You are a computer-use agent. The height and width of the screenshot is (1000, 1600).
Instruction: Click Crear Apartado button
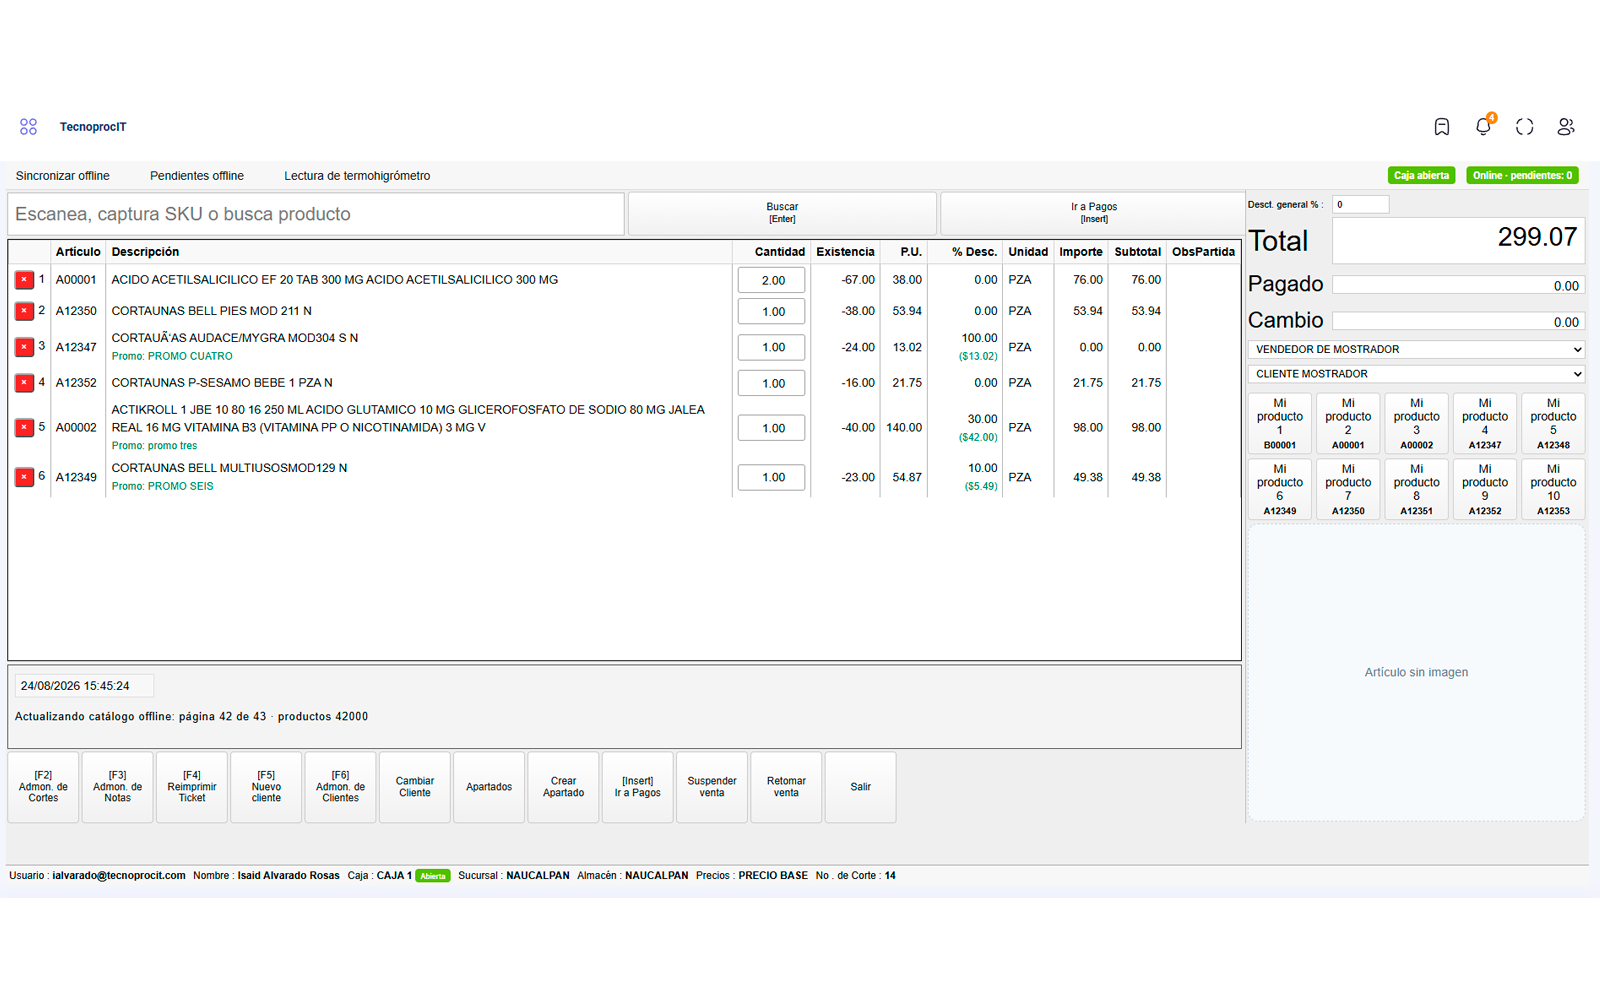tap(563, 787)
